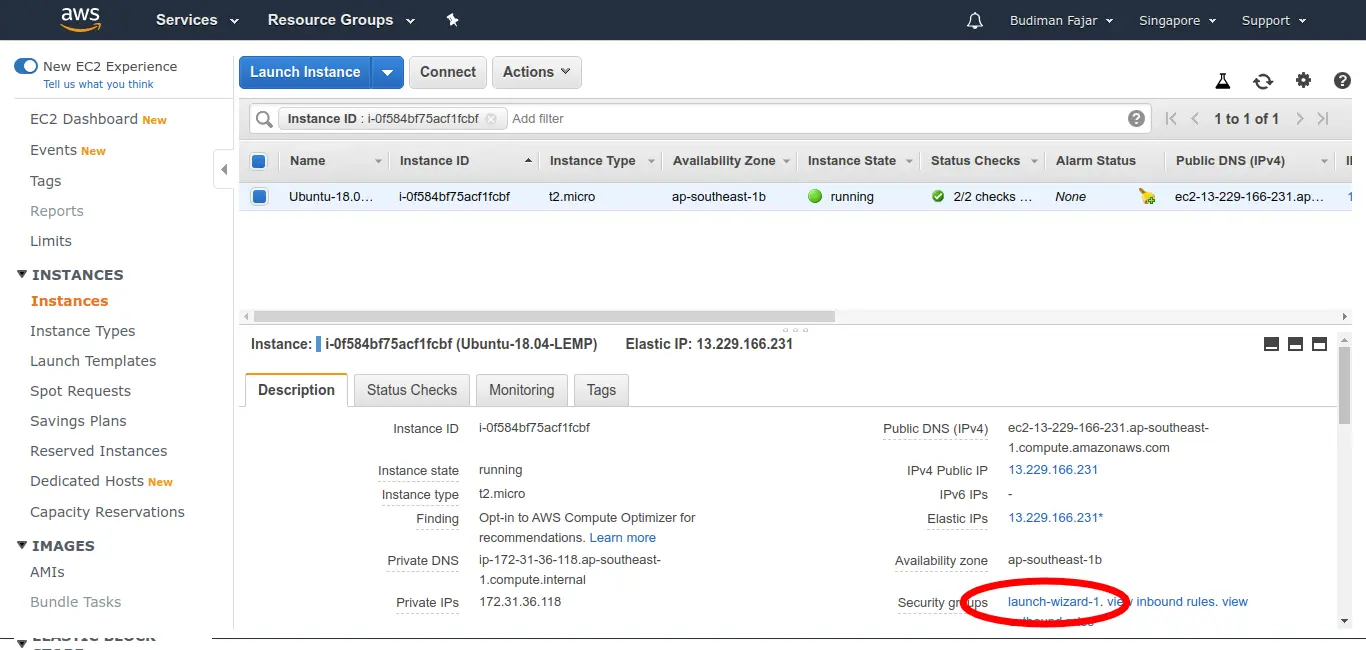Image resolution: width=1366 pixels, height=650 pixels.
Task: Toggle the New EC2 Experience switch
Action: (x=25, y=66)
